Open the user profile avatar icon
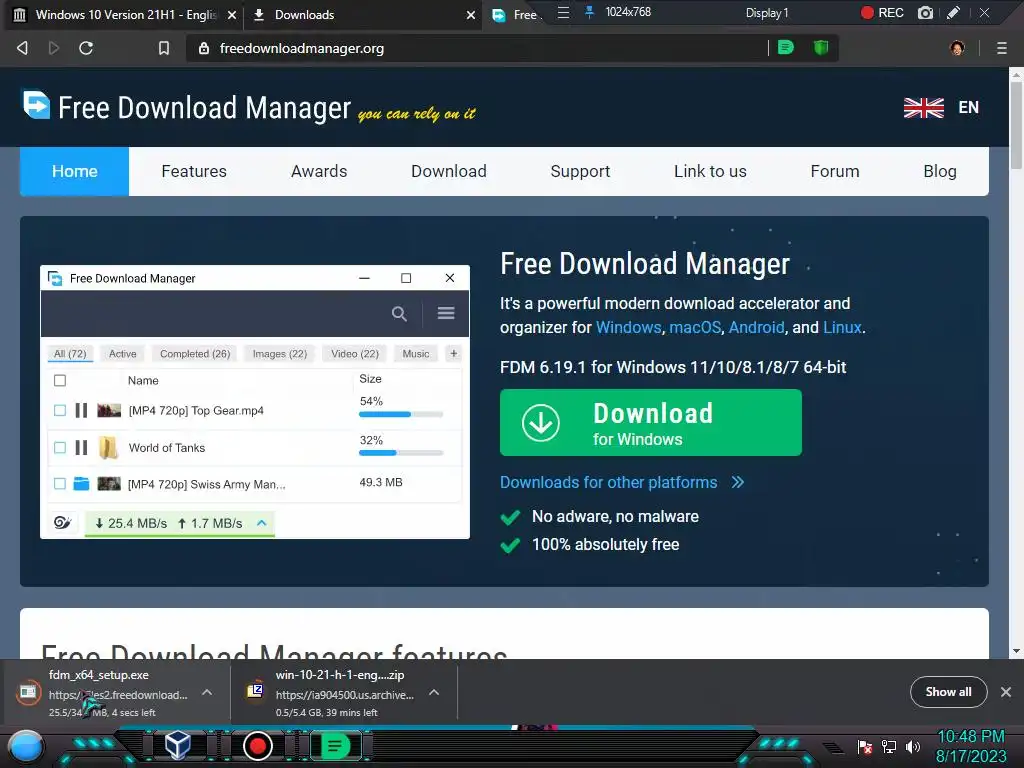The image size is (1024, 768). (957, 48)
